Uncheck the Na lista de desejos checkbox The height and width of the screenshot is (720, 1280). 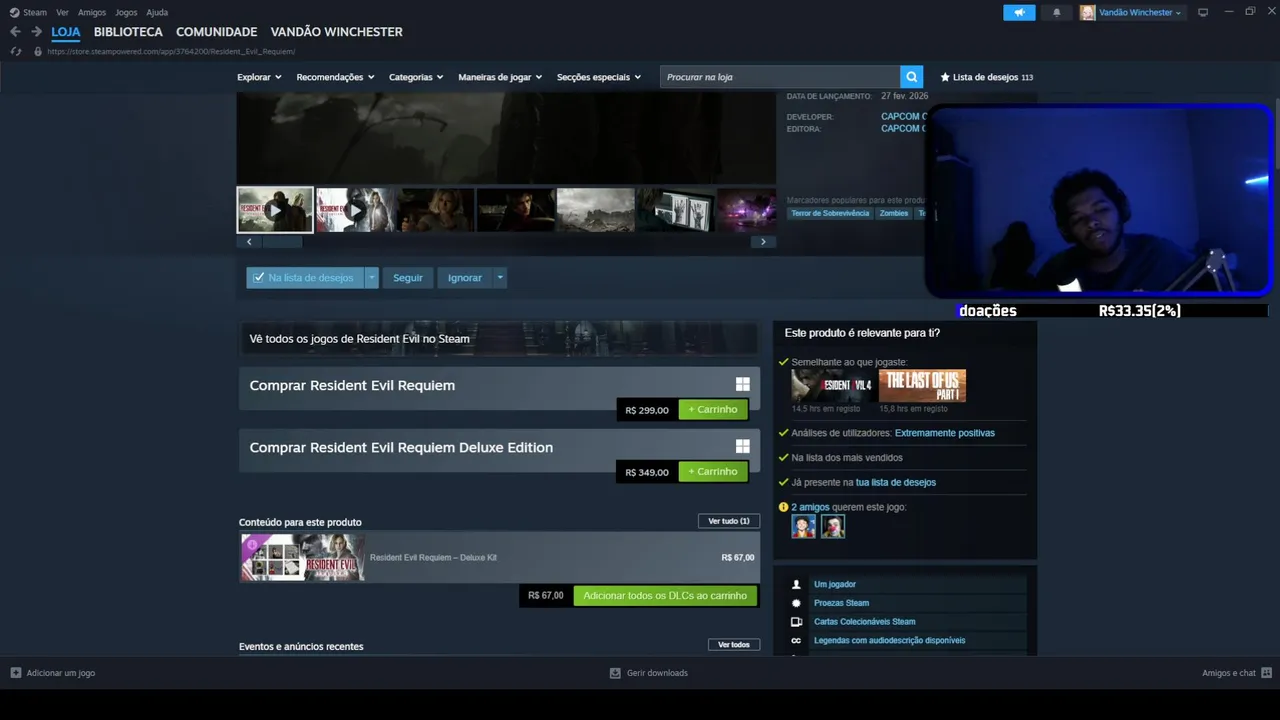point(259,277)
